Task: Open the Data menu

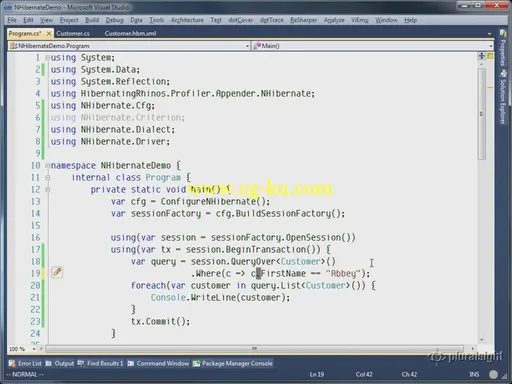Action: pyautogui.click(x=136, y=20)
